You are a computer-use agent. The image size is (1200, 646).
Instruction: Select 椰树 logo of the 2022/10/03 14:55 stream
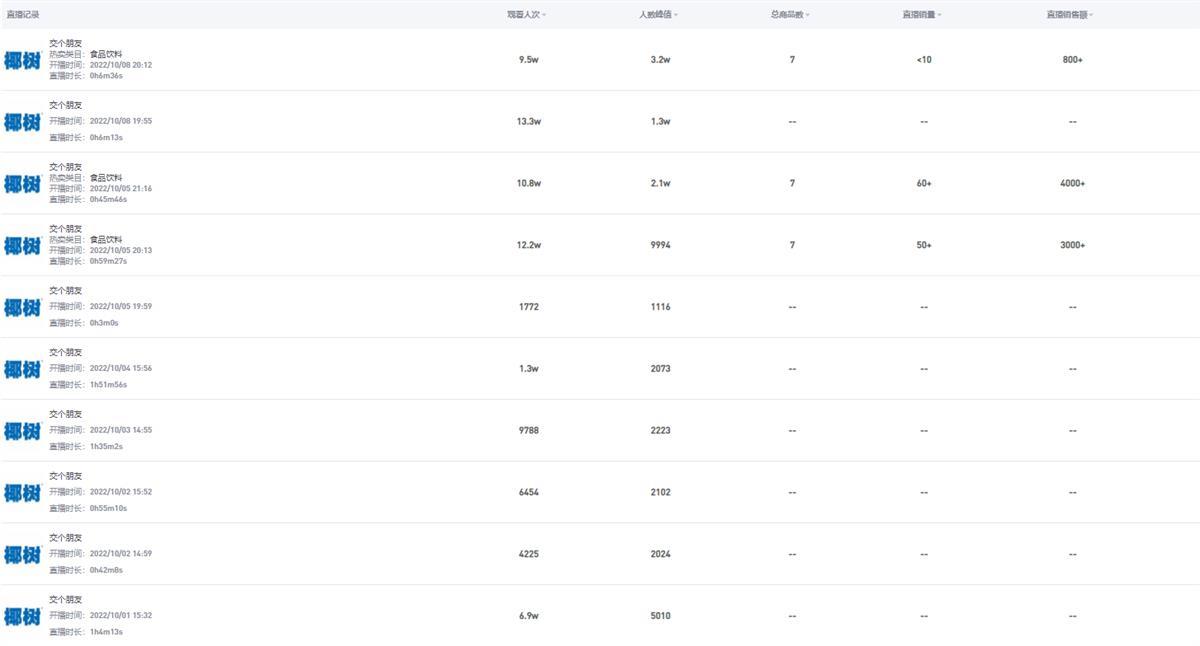pos(22,431)
